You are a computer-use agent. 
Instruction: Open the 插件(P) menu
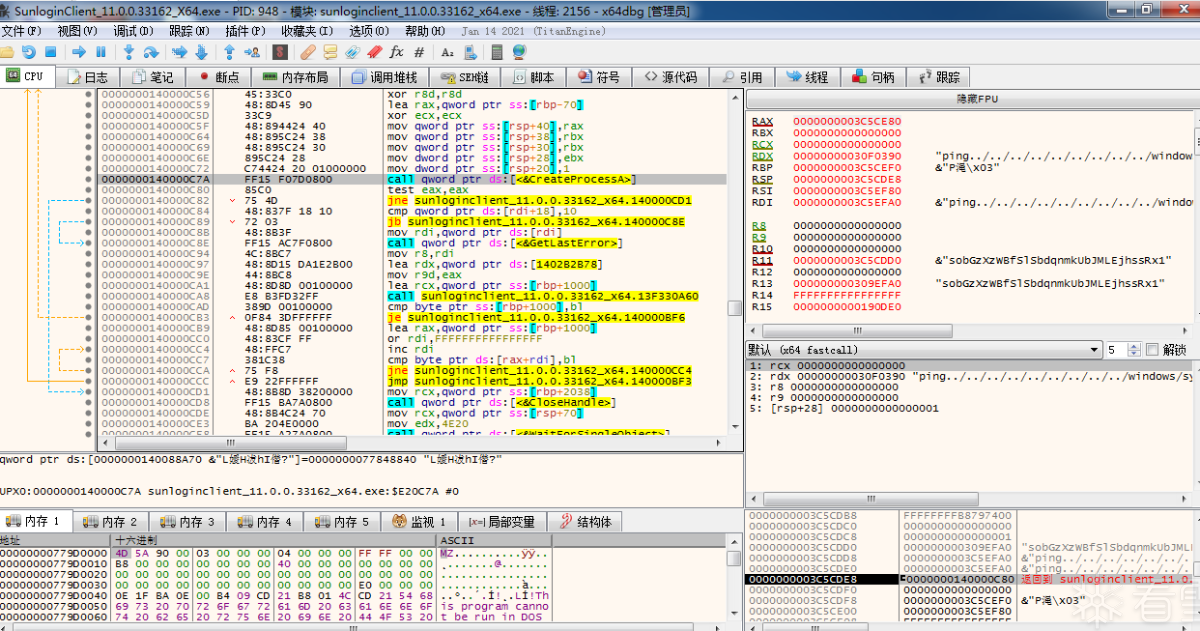[245, 31]
